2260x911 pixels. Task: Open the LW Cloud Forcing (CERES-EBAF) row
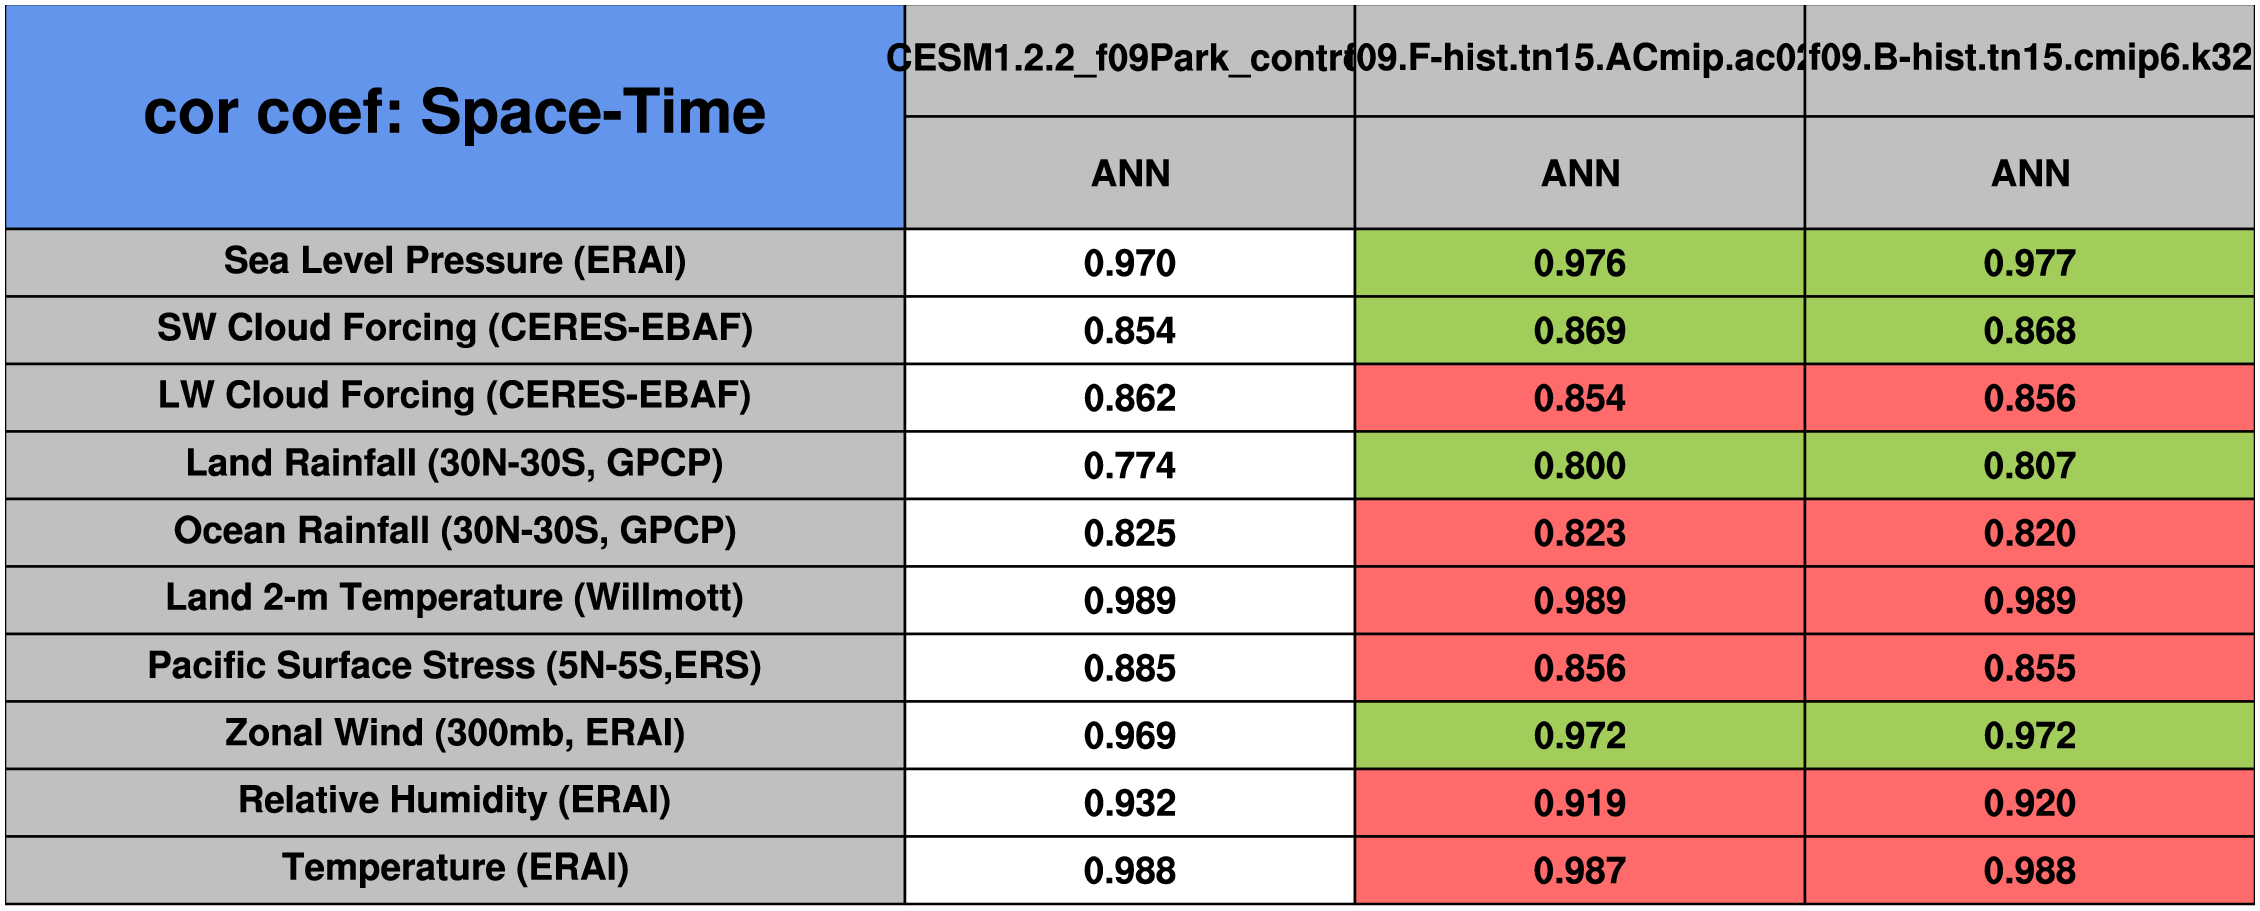click(455, 396)
